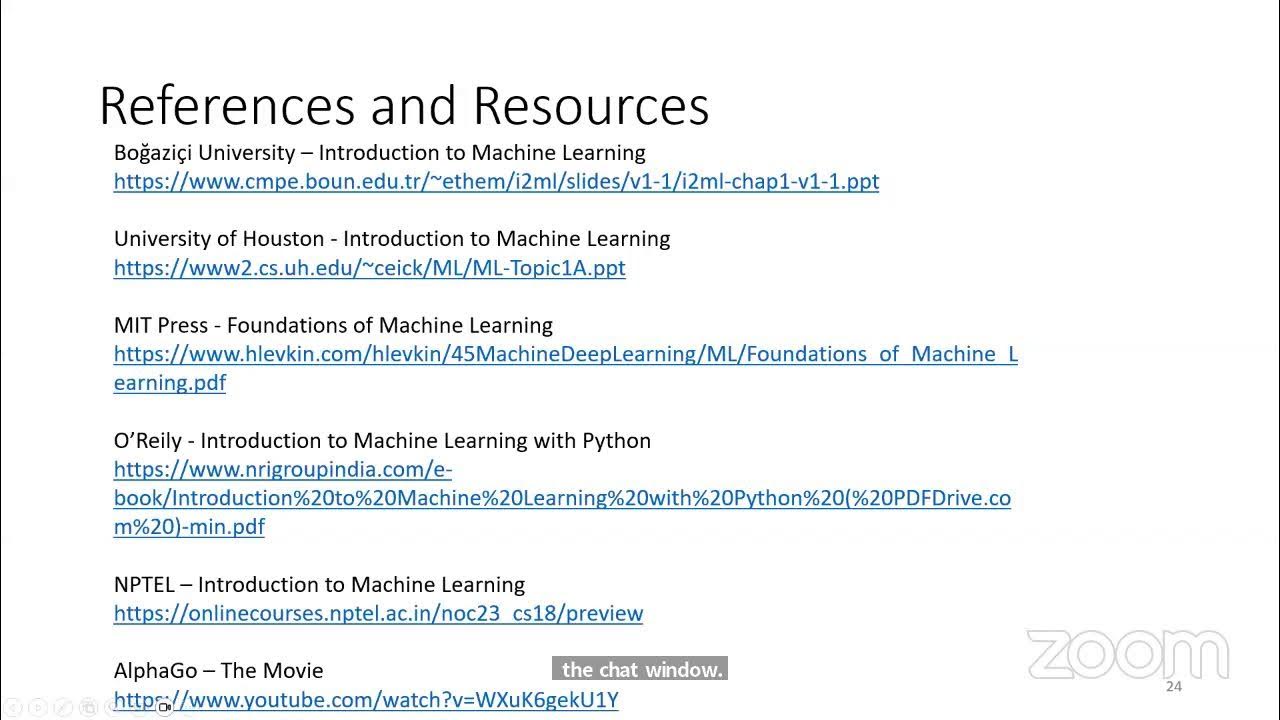Open the slideshow pen tool icon

[x=61, y=708]
